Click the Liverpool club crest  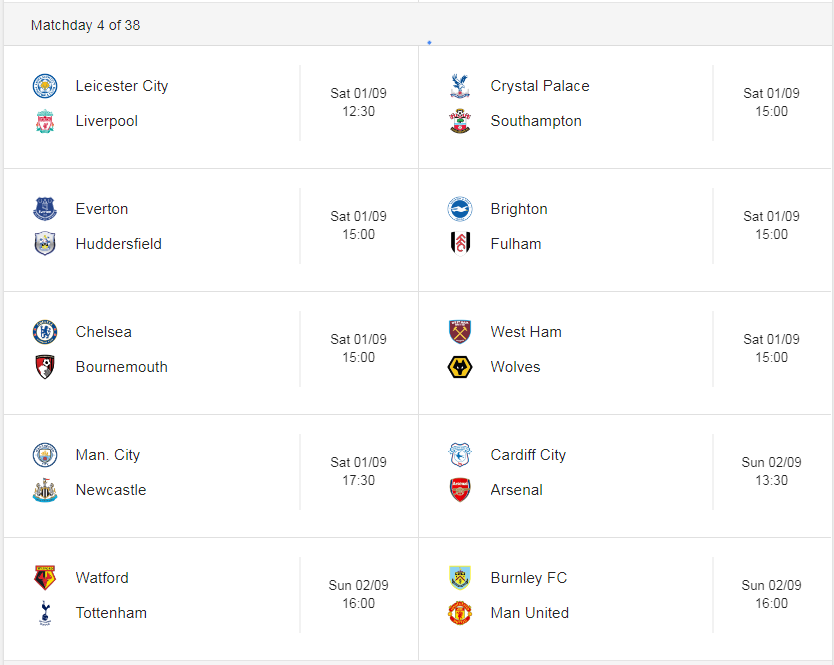[45, 121]
